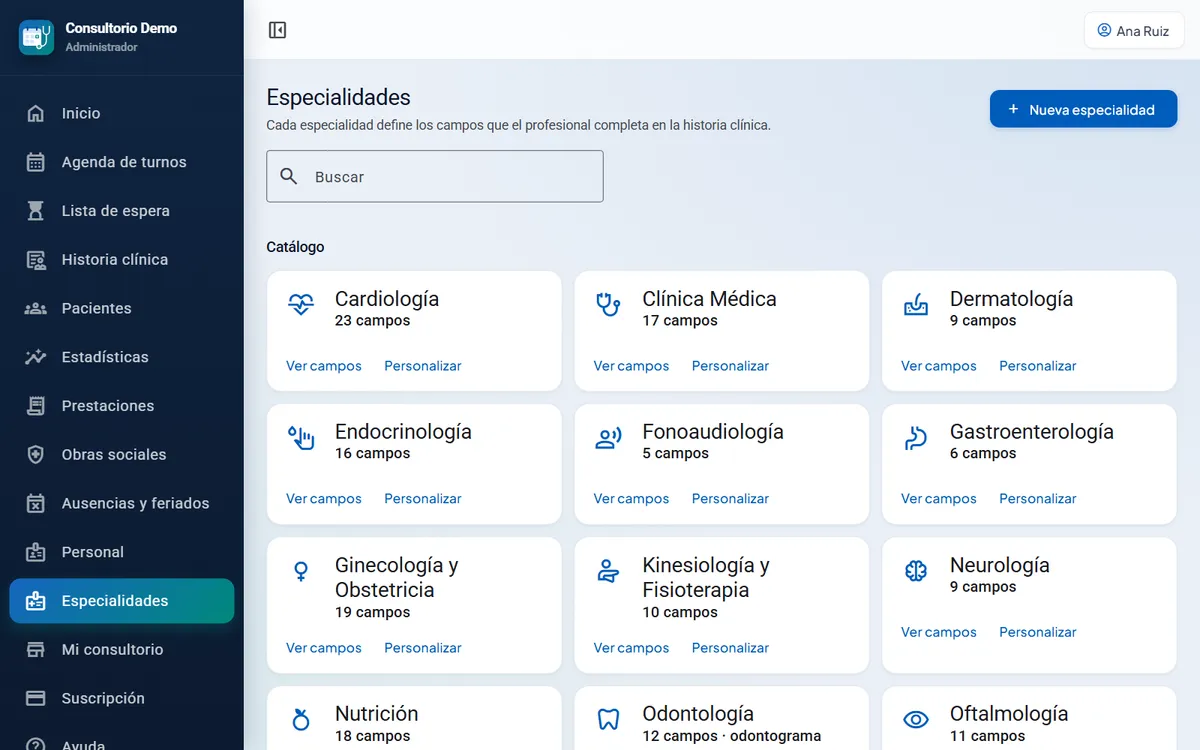Click Personalizar for Endocrinología
The height and width of the screenshot is (750, 1200).
(x=423, y=499)
